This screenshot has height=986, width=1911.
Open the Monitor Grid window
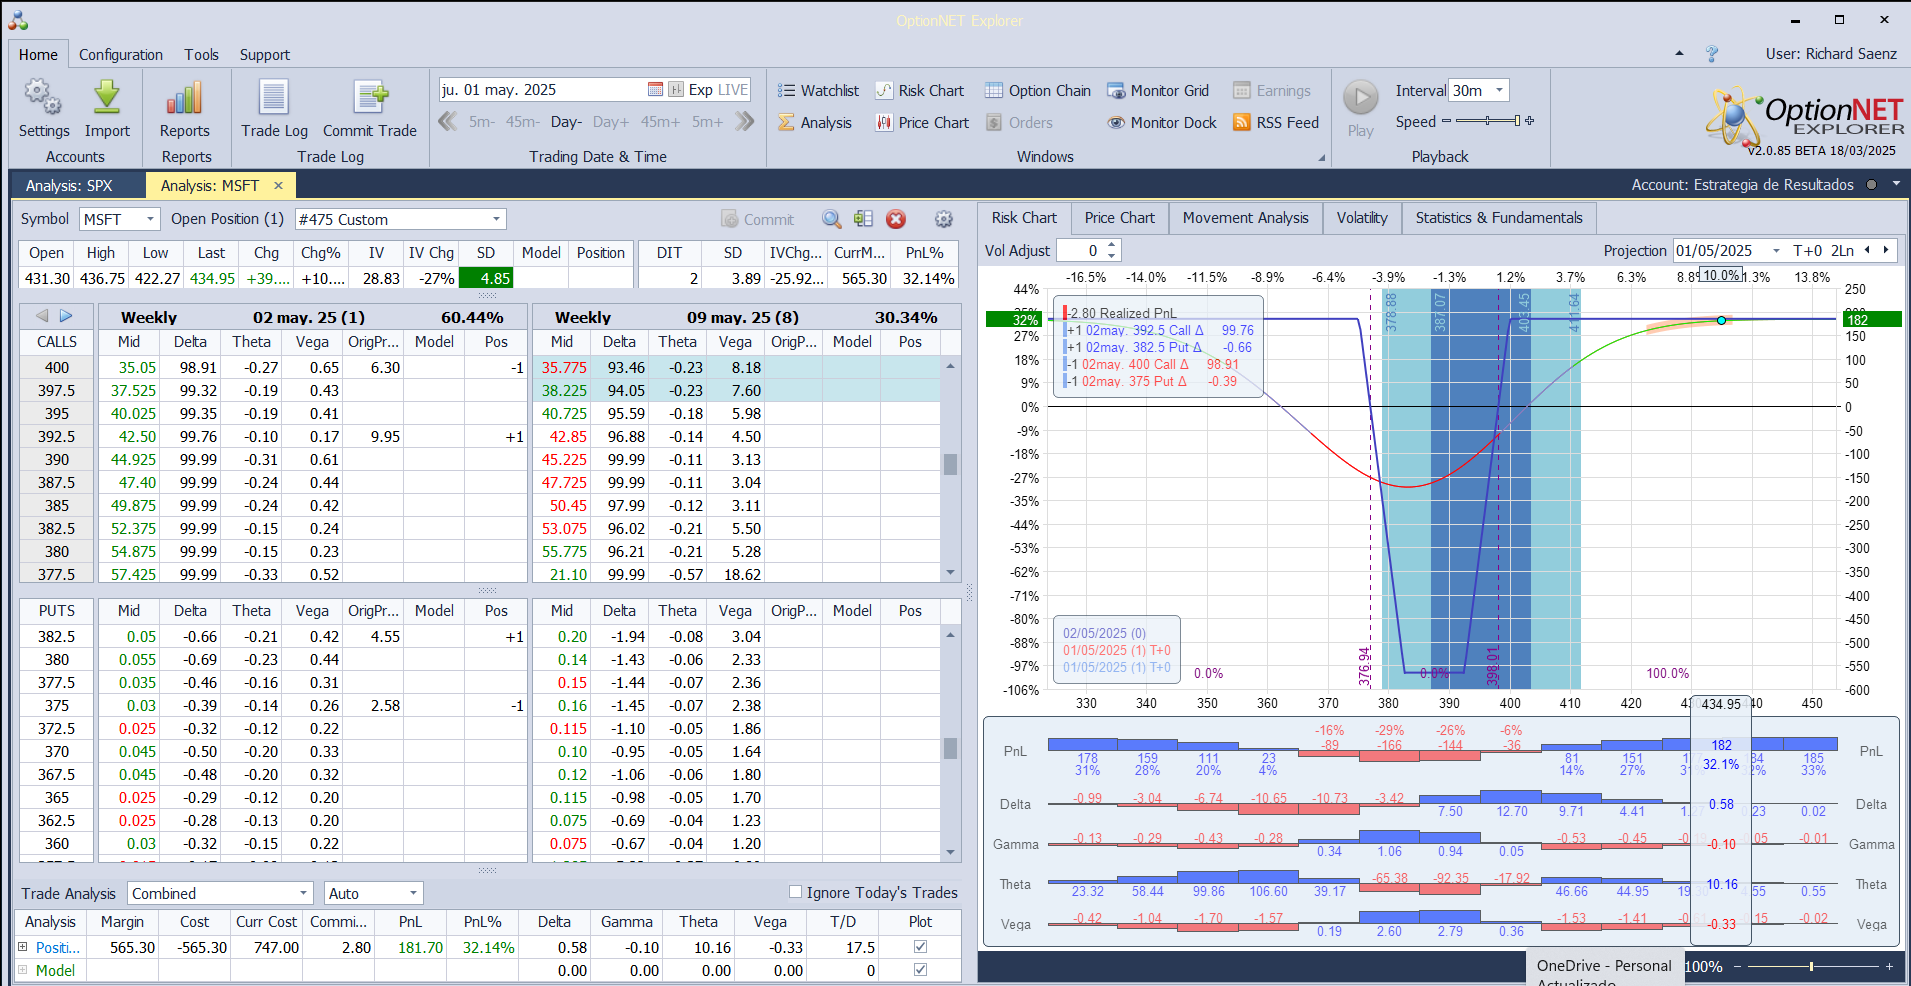point(1158,91)
